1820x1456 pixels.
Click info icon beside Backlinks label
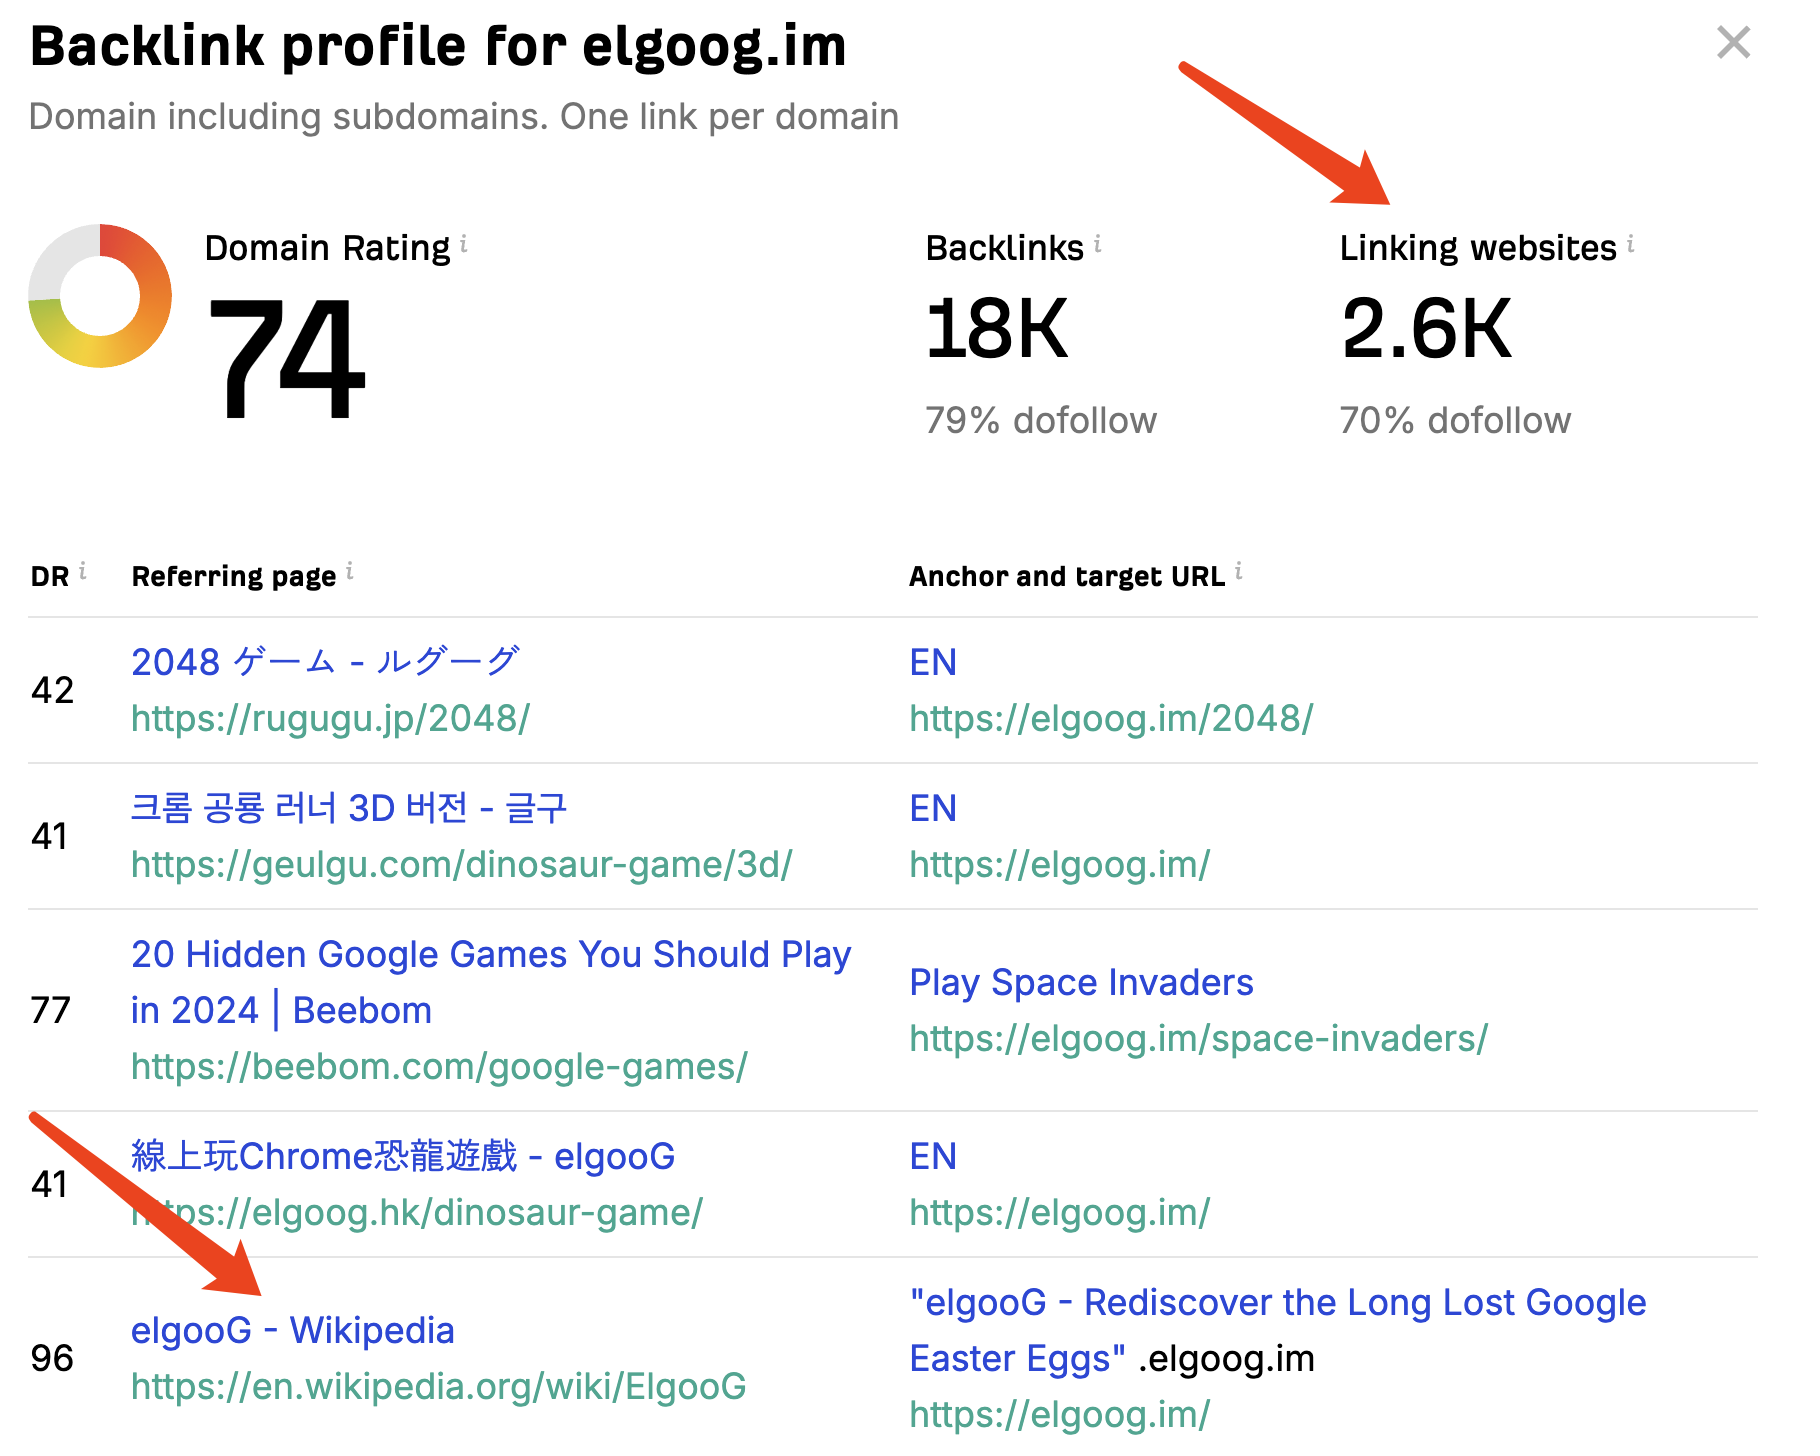[1097, 244]
